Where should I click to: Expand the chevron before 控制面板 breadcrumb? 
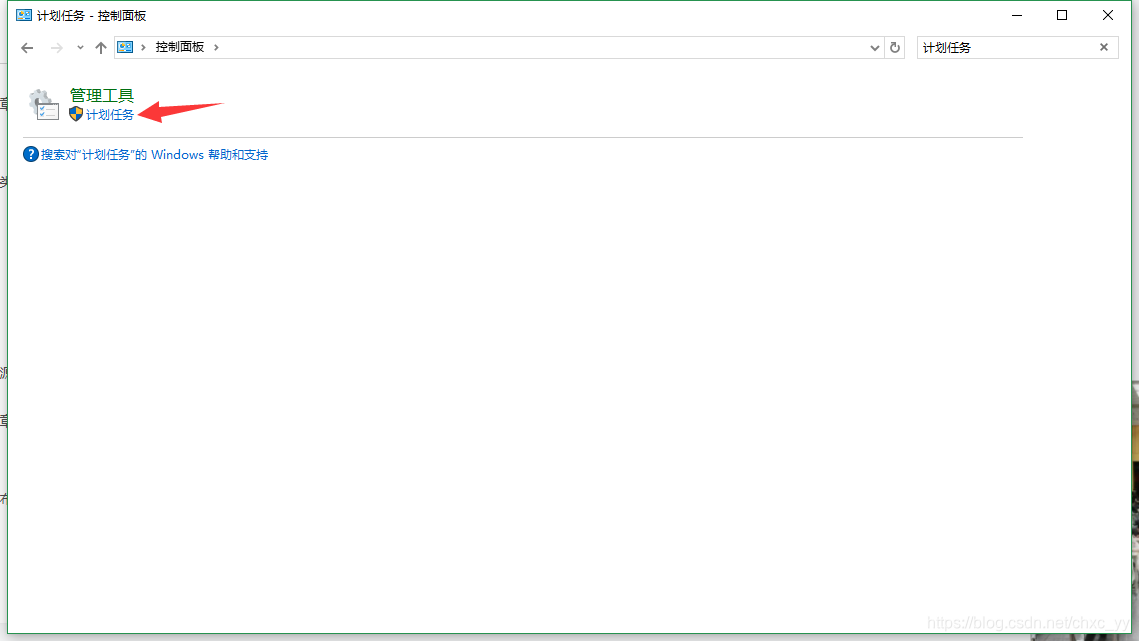[143, 47]
